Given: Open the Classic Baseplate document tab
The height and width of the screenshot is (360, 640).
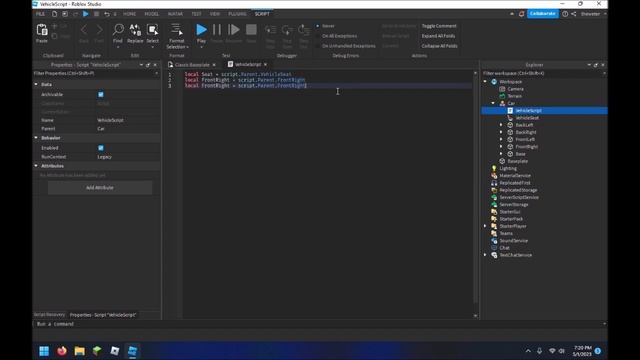Looking at the screenshot, I should (192, 65).
